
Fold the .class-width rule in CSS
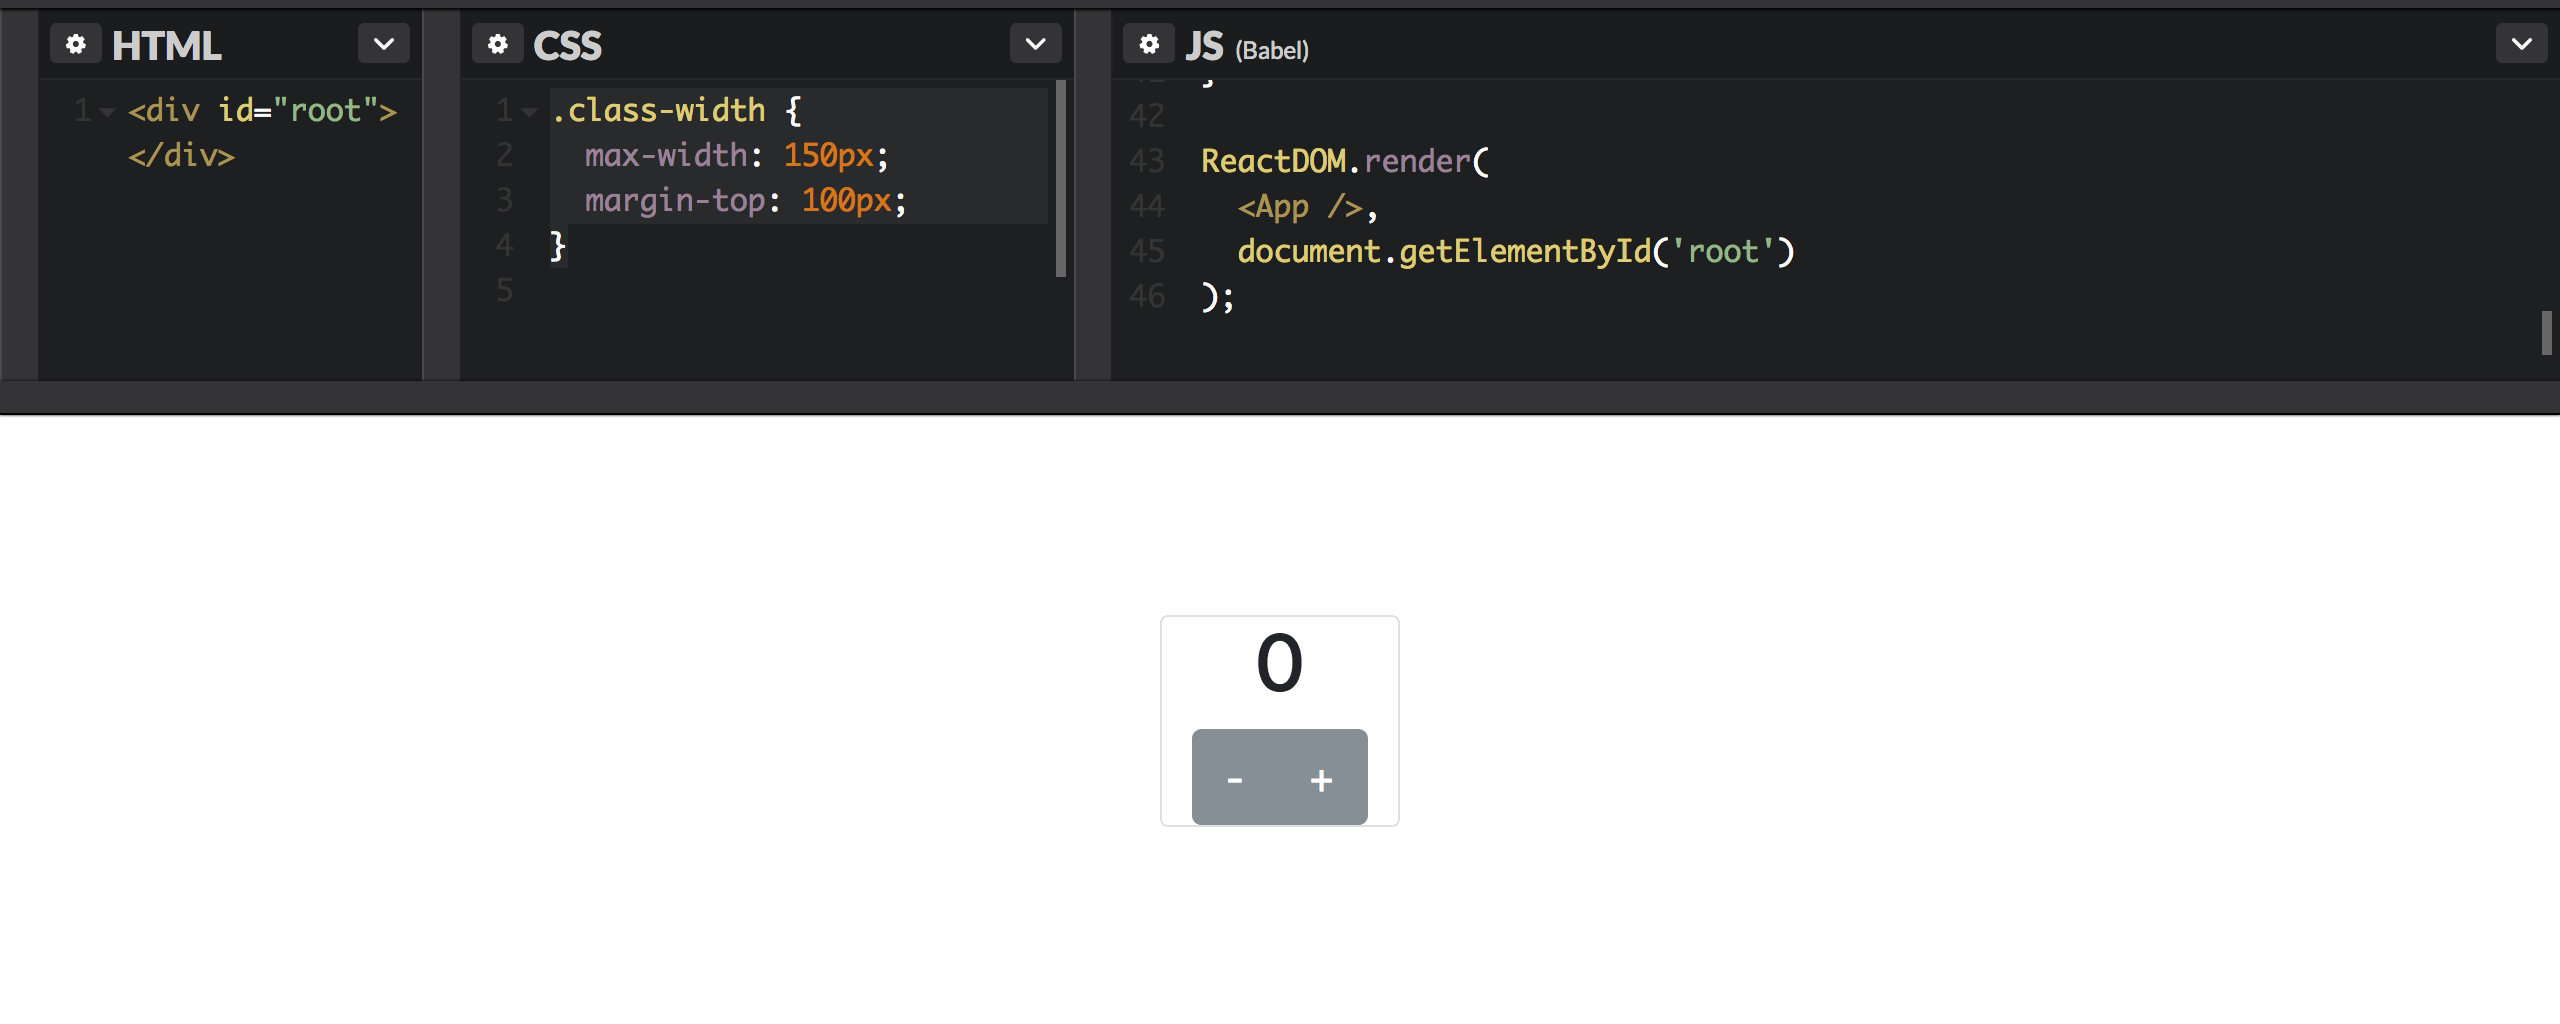(529, 112)
